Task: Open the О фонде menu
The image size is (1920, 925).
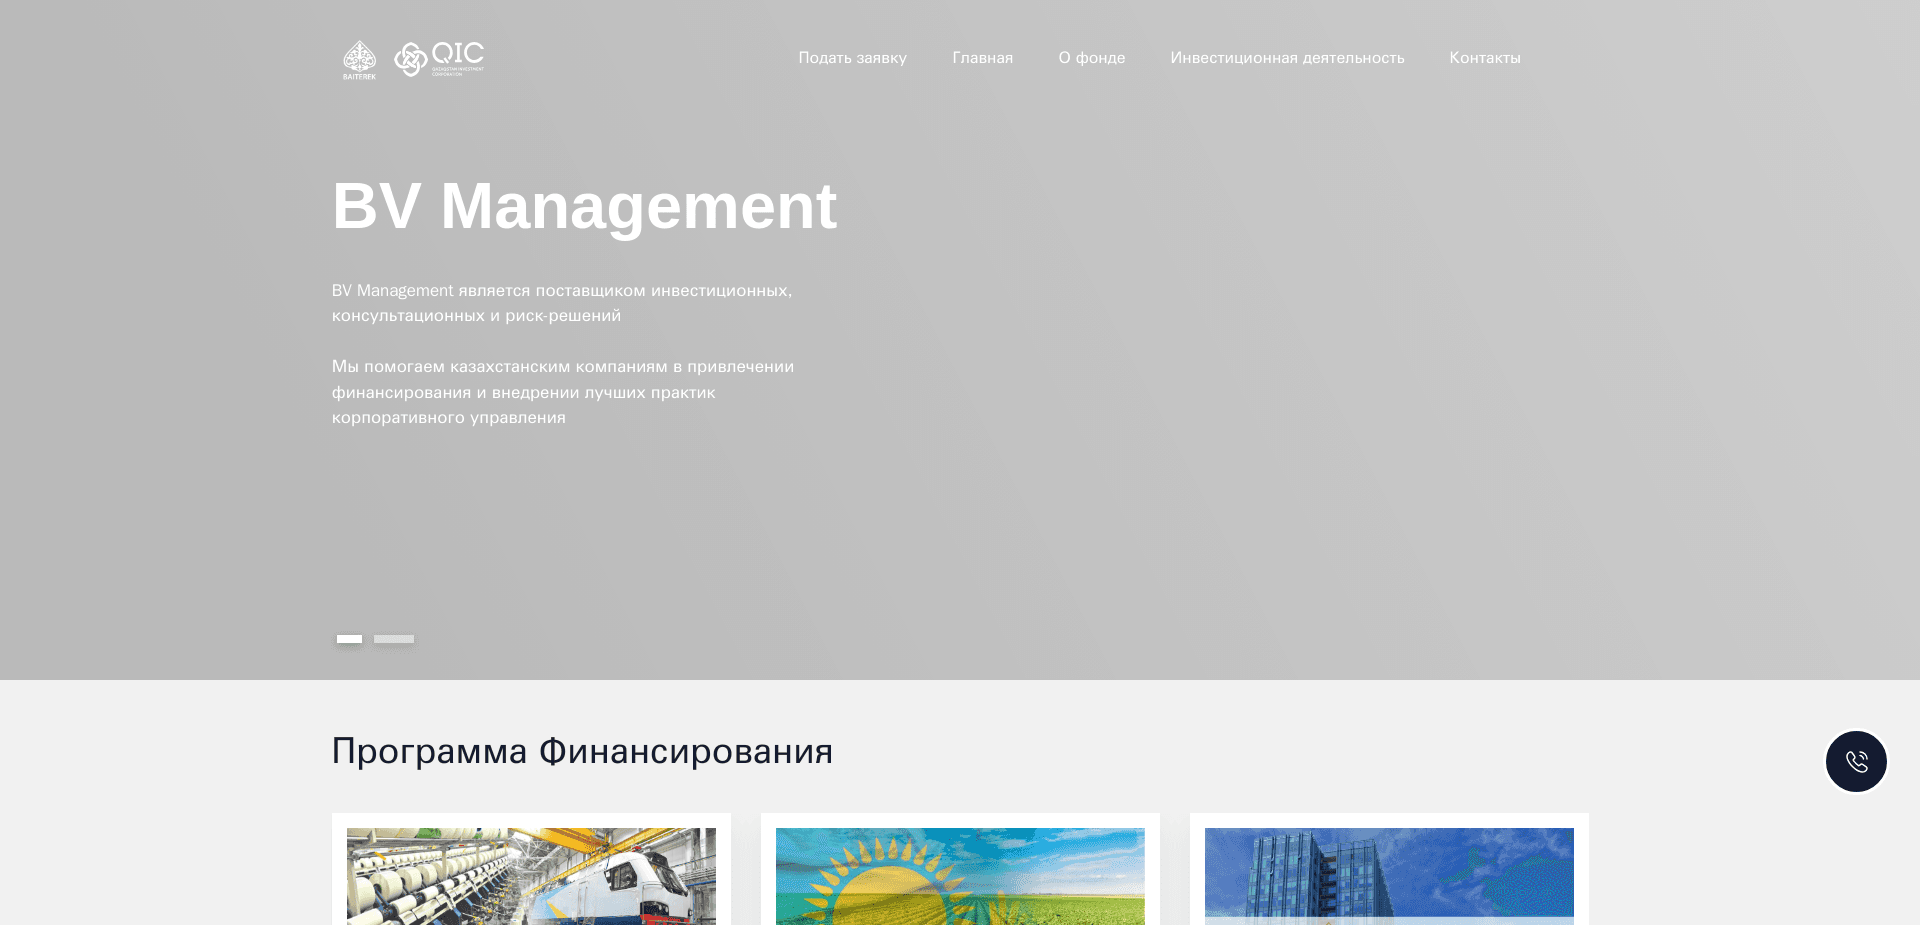Action: click(x=1092, y=58)
